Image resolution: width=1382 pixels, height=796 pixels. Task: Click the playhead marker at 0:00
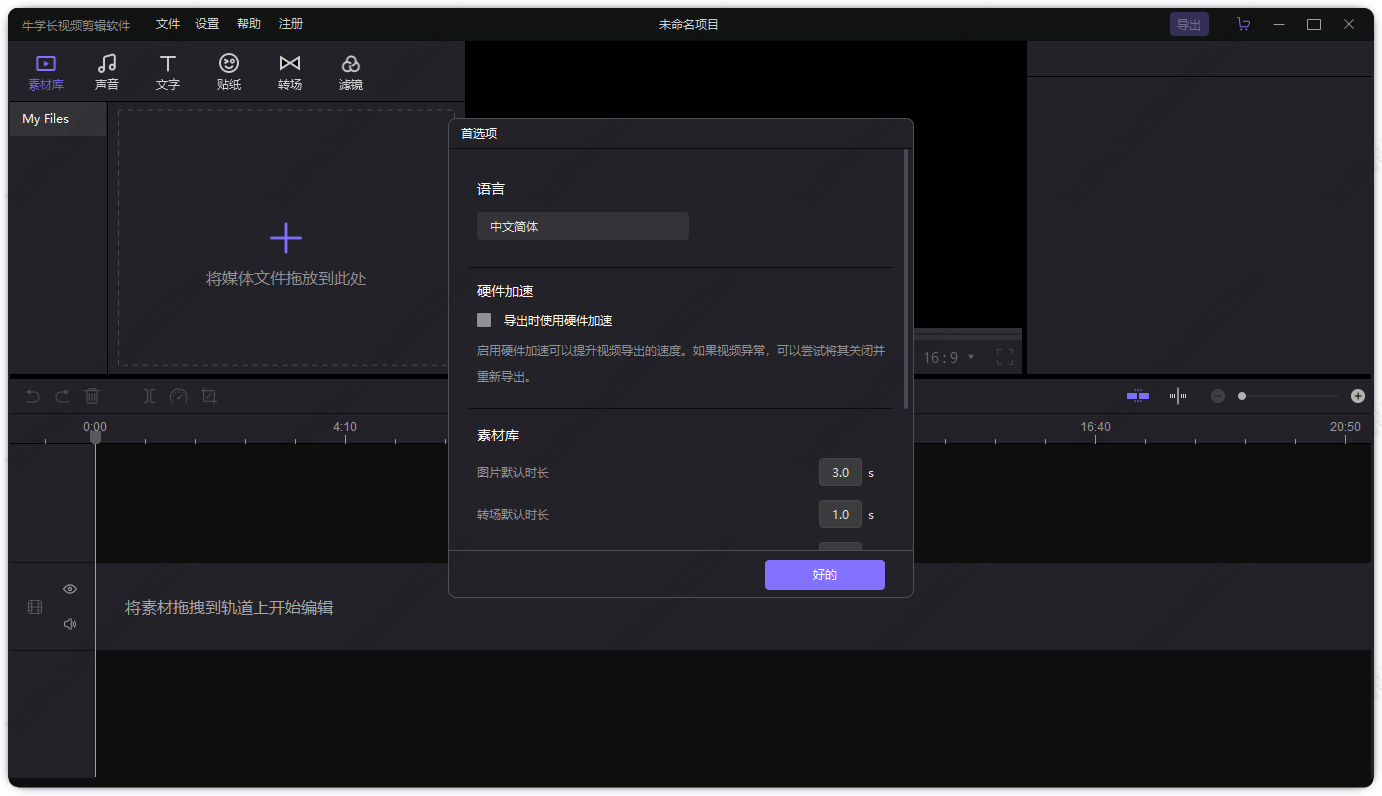[x=95, y=436]
